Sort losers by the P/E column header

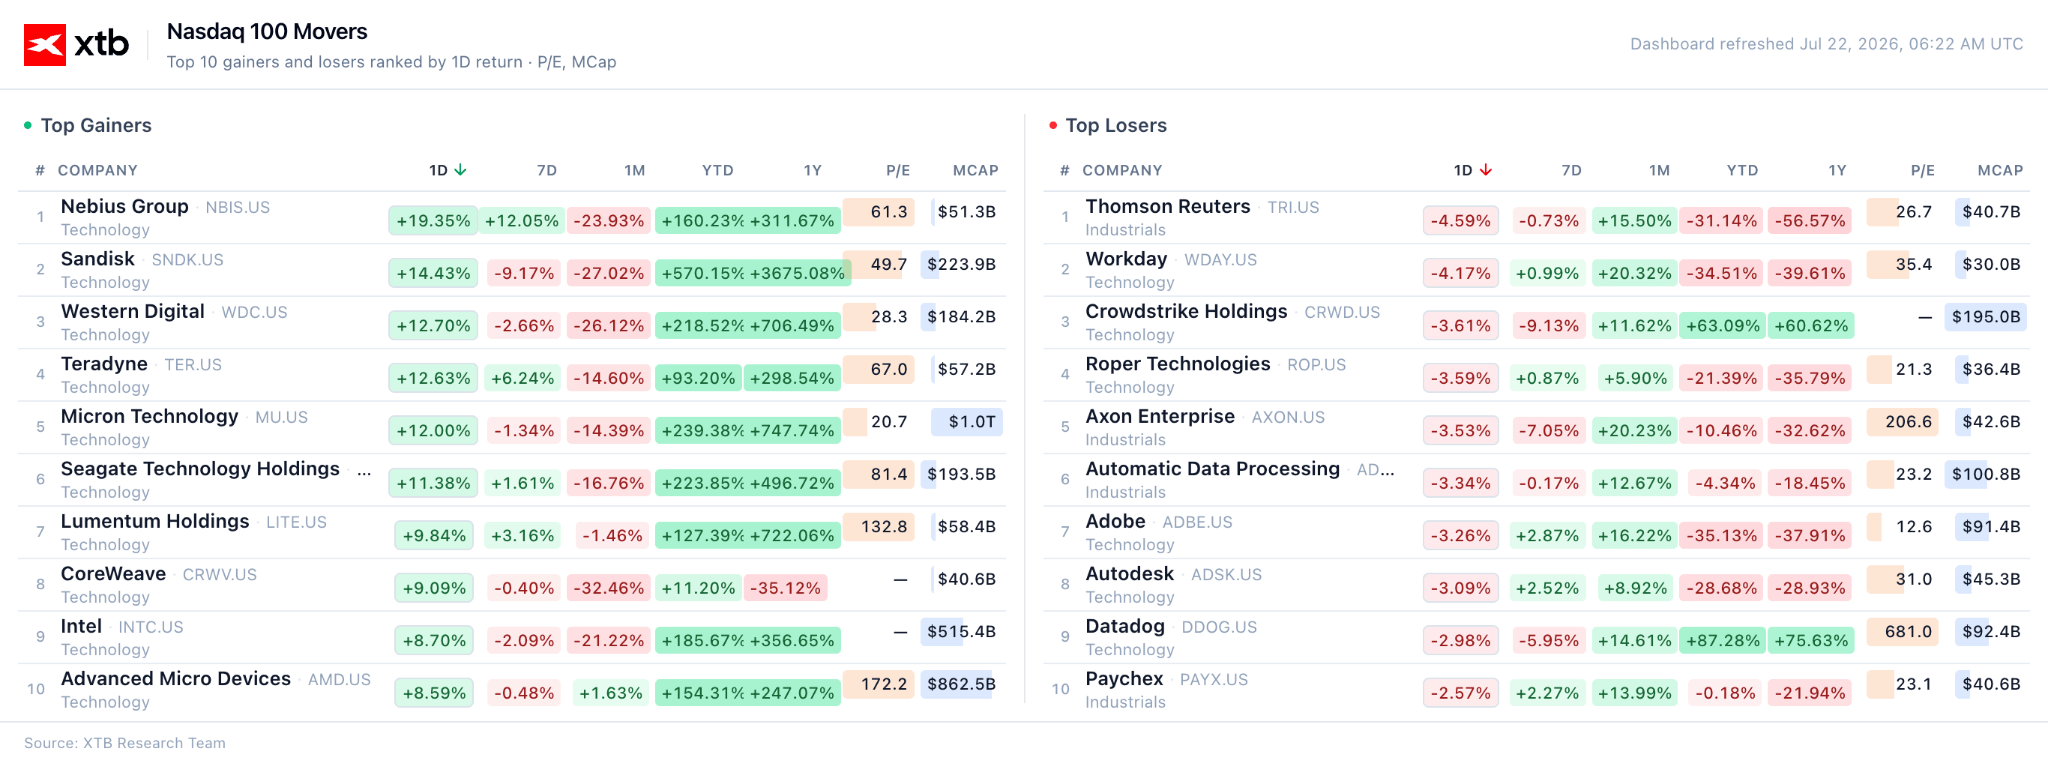point(1923,170)
